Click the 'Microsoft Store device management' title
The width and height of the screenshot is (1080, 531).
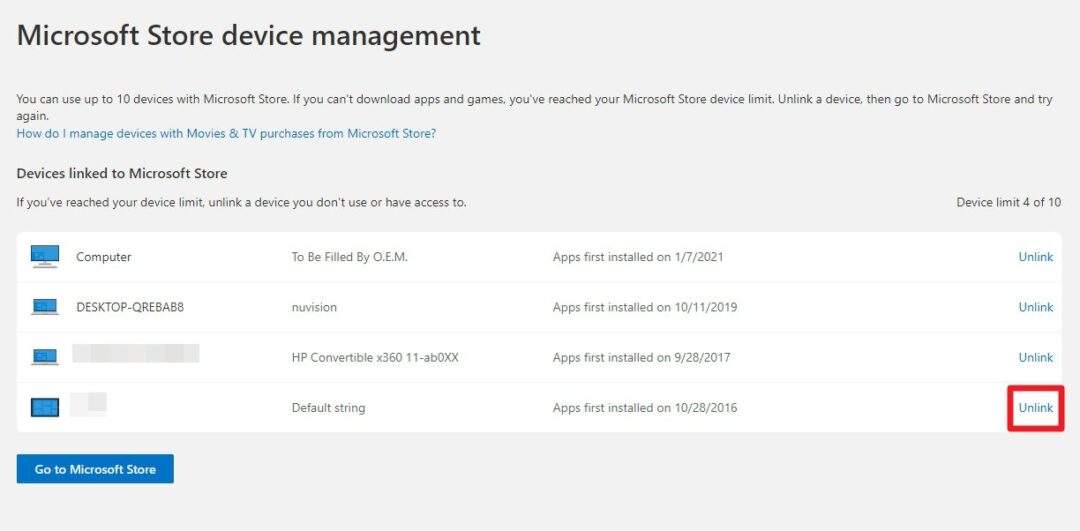coord(249,36)
